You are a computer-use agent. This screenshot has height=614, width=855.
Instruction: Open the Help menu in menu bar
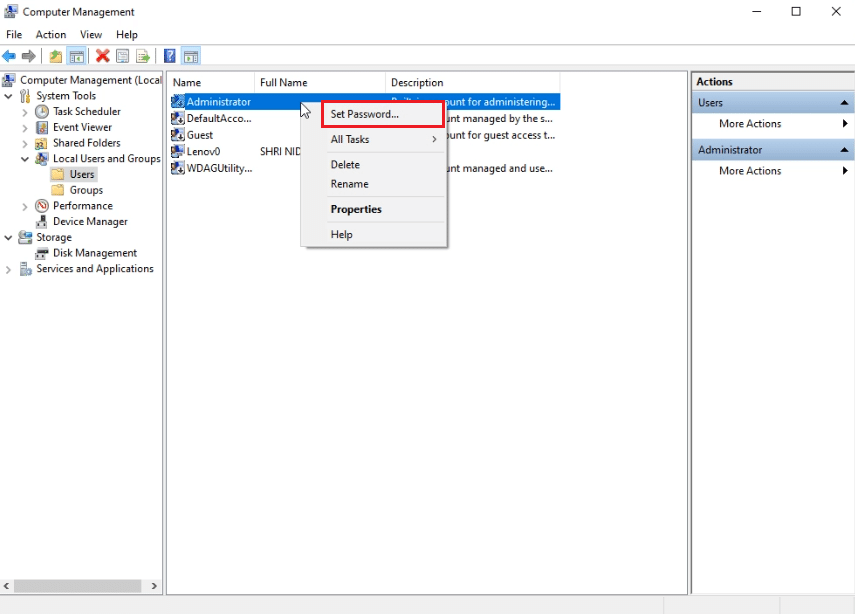coord(127,34)
